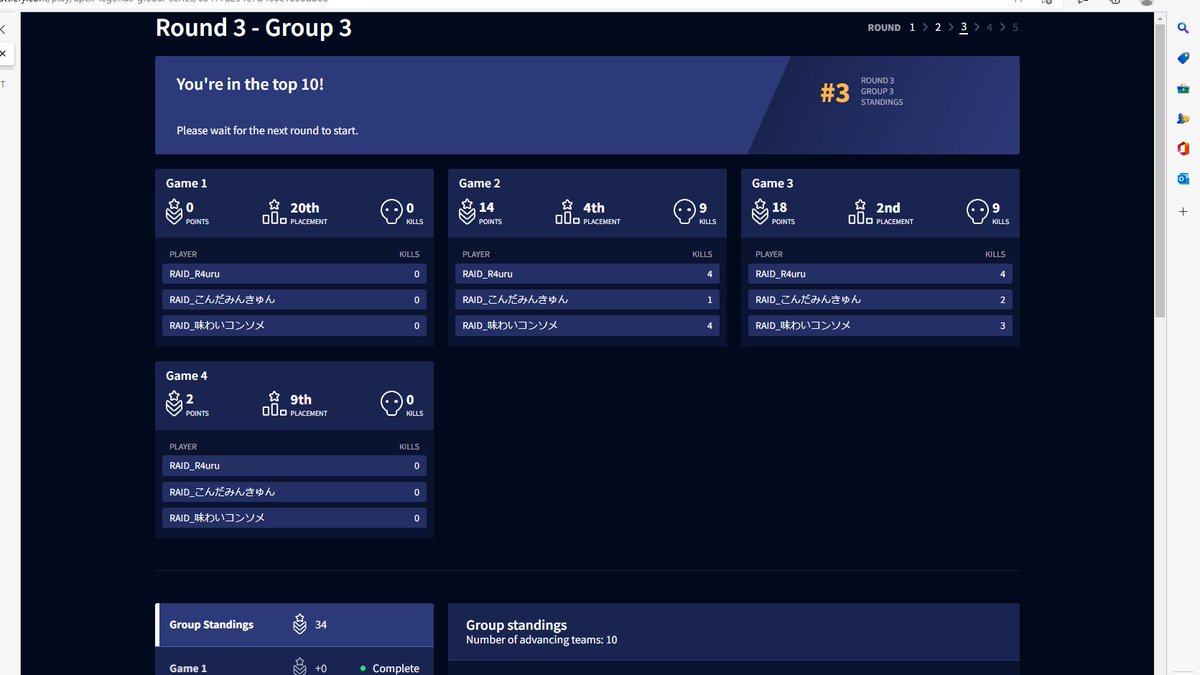The height and width of the screenshot is (675, 1200).
Task: Click Game 3 placement podium icon
Action: (x=860, y=212)
